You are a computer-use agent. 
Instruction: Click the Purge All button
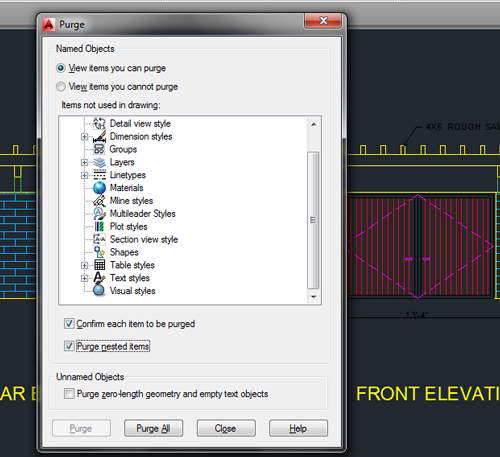(153, 428)
